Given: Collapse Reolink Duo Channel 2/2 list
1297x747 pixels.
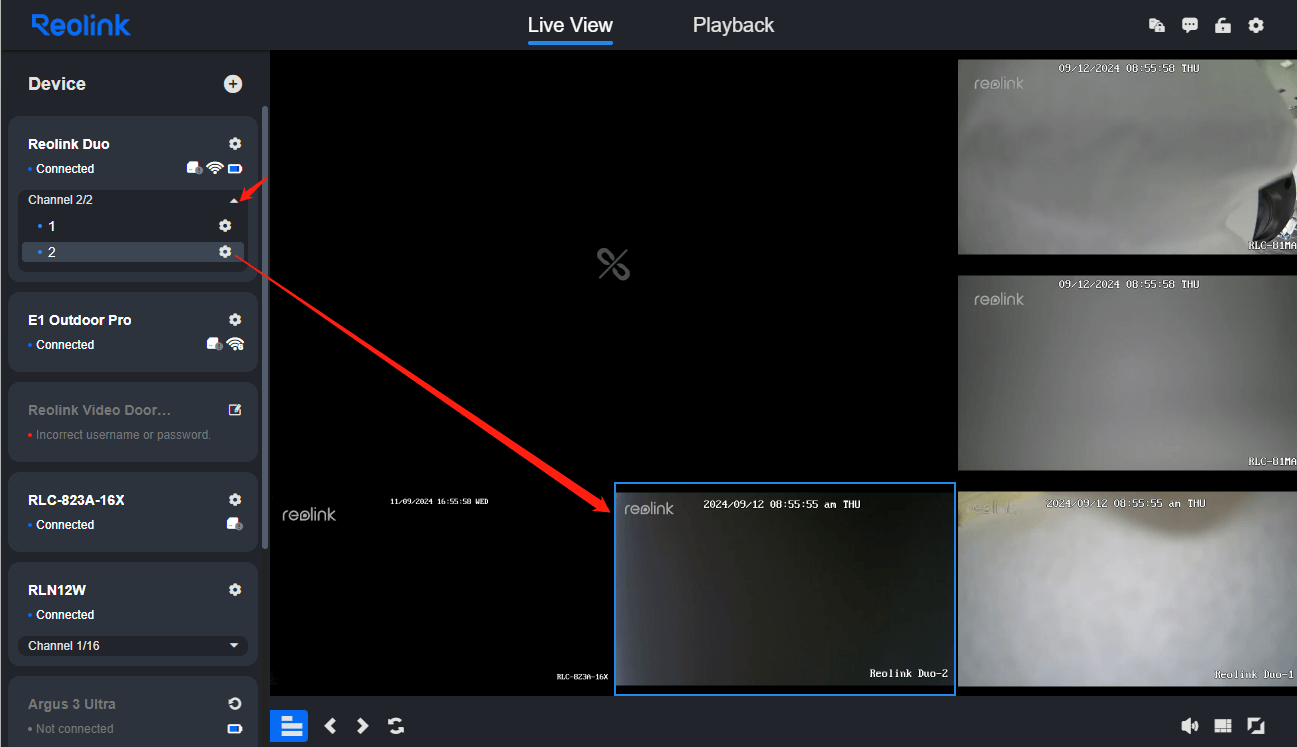Looking at the screenshot, I should coord(234,200).
